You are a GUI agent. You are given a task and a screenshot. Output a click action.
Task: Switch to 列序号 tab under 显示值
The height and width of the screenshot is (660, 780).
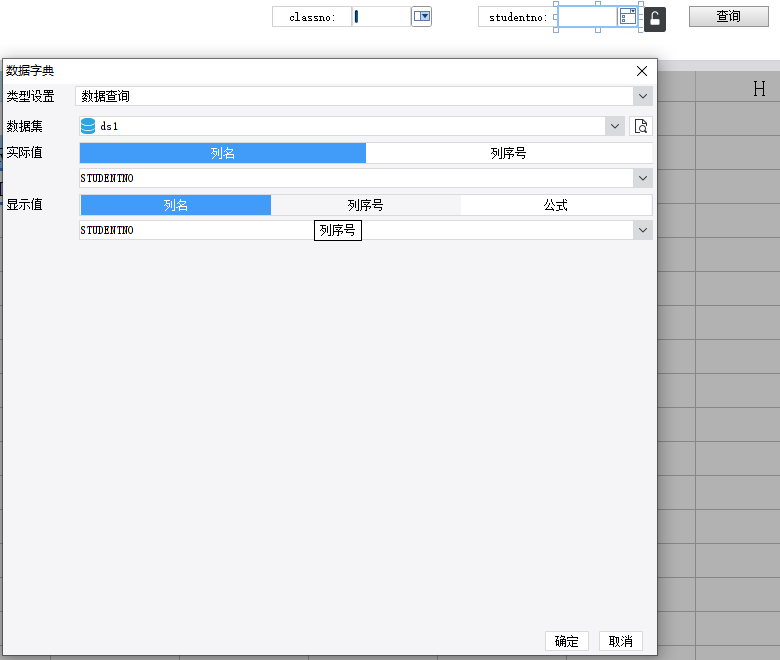point(366,205)
